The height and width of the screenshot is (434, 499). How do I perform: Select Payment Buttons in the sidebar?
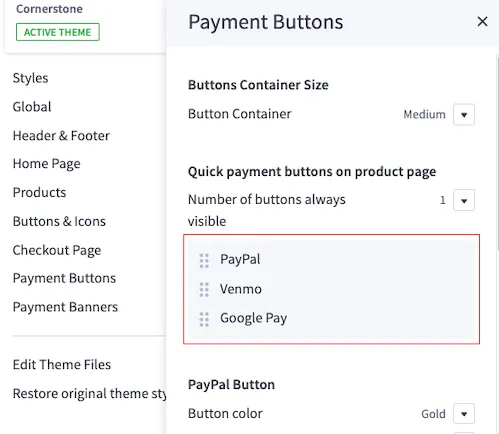64,278
